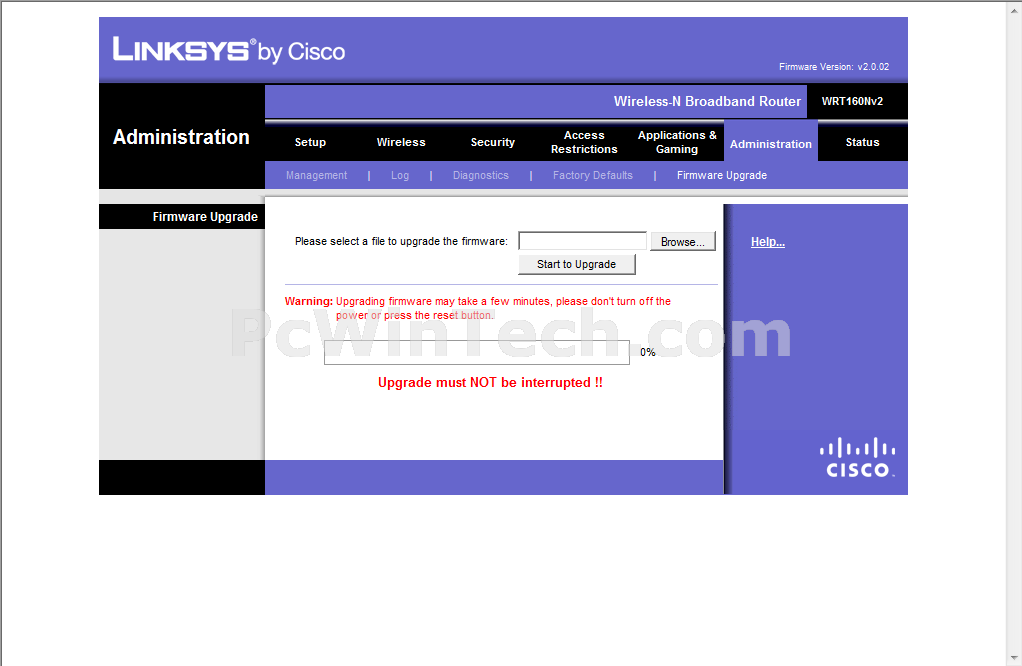Open the Setup tab
The height and width of the screenshot is (666, 1022).
click(310, 142)
